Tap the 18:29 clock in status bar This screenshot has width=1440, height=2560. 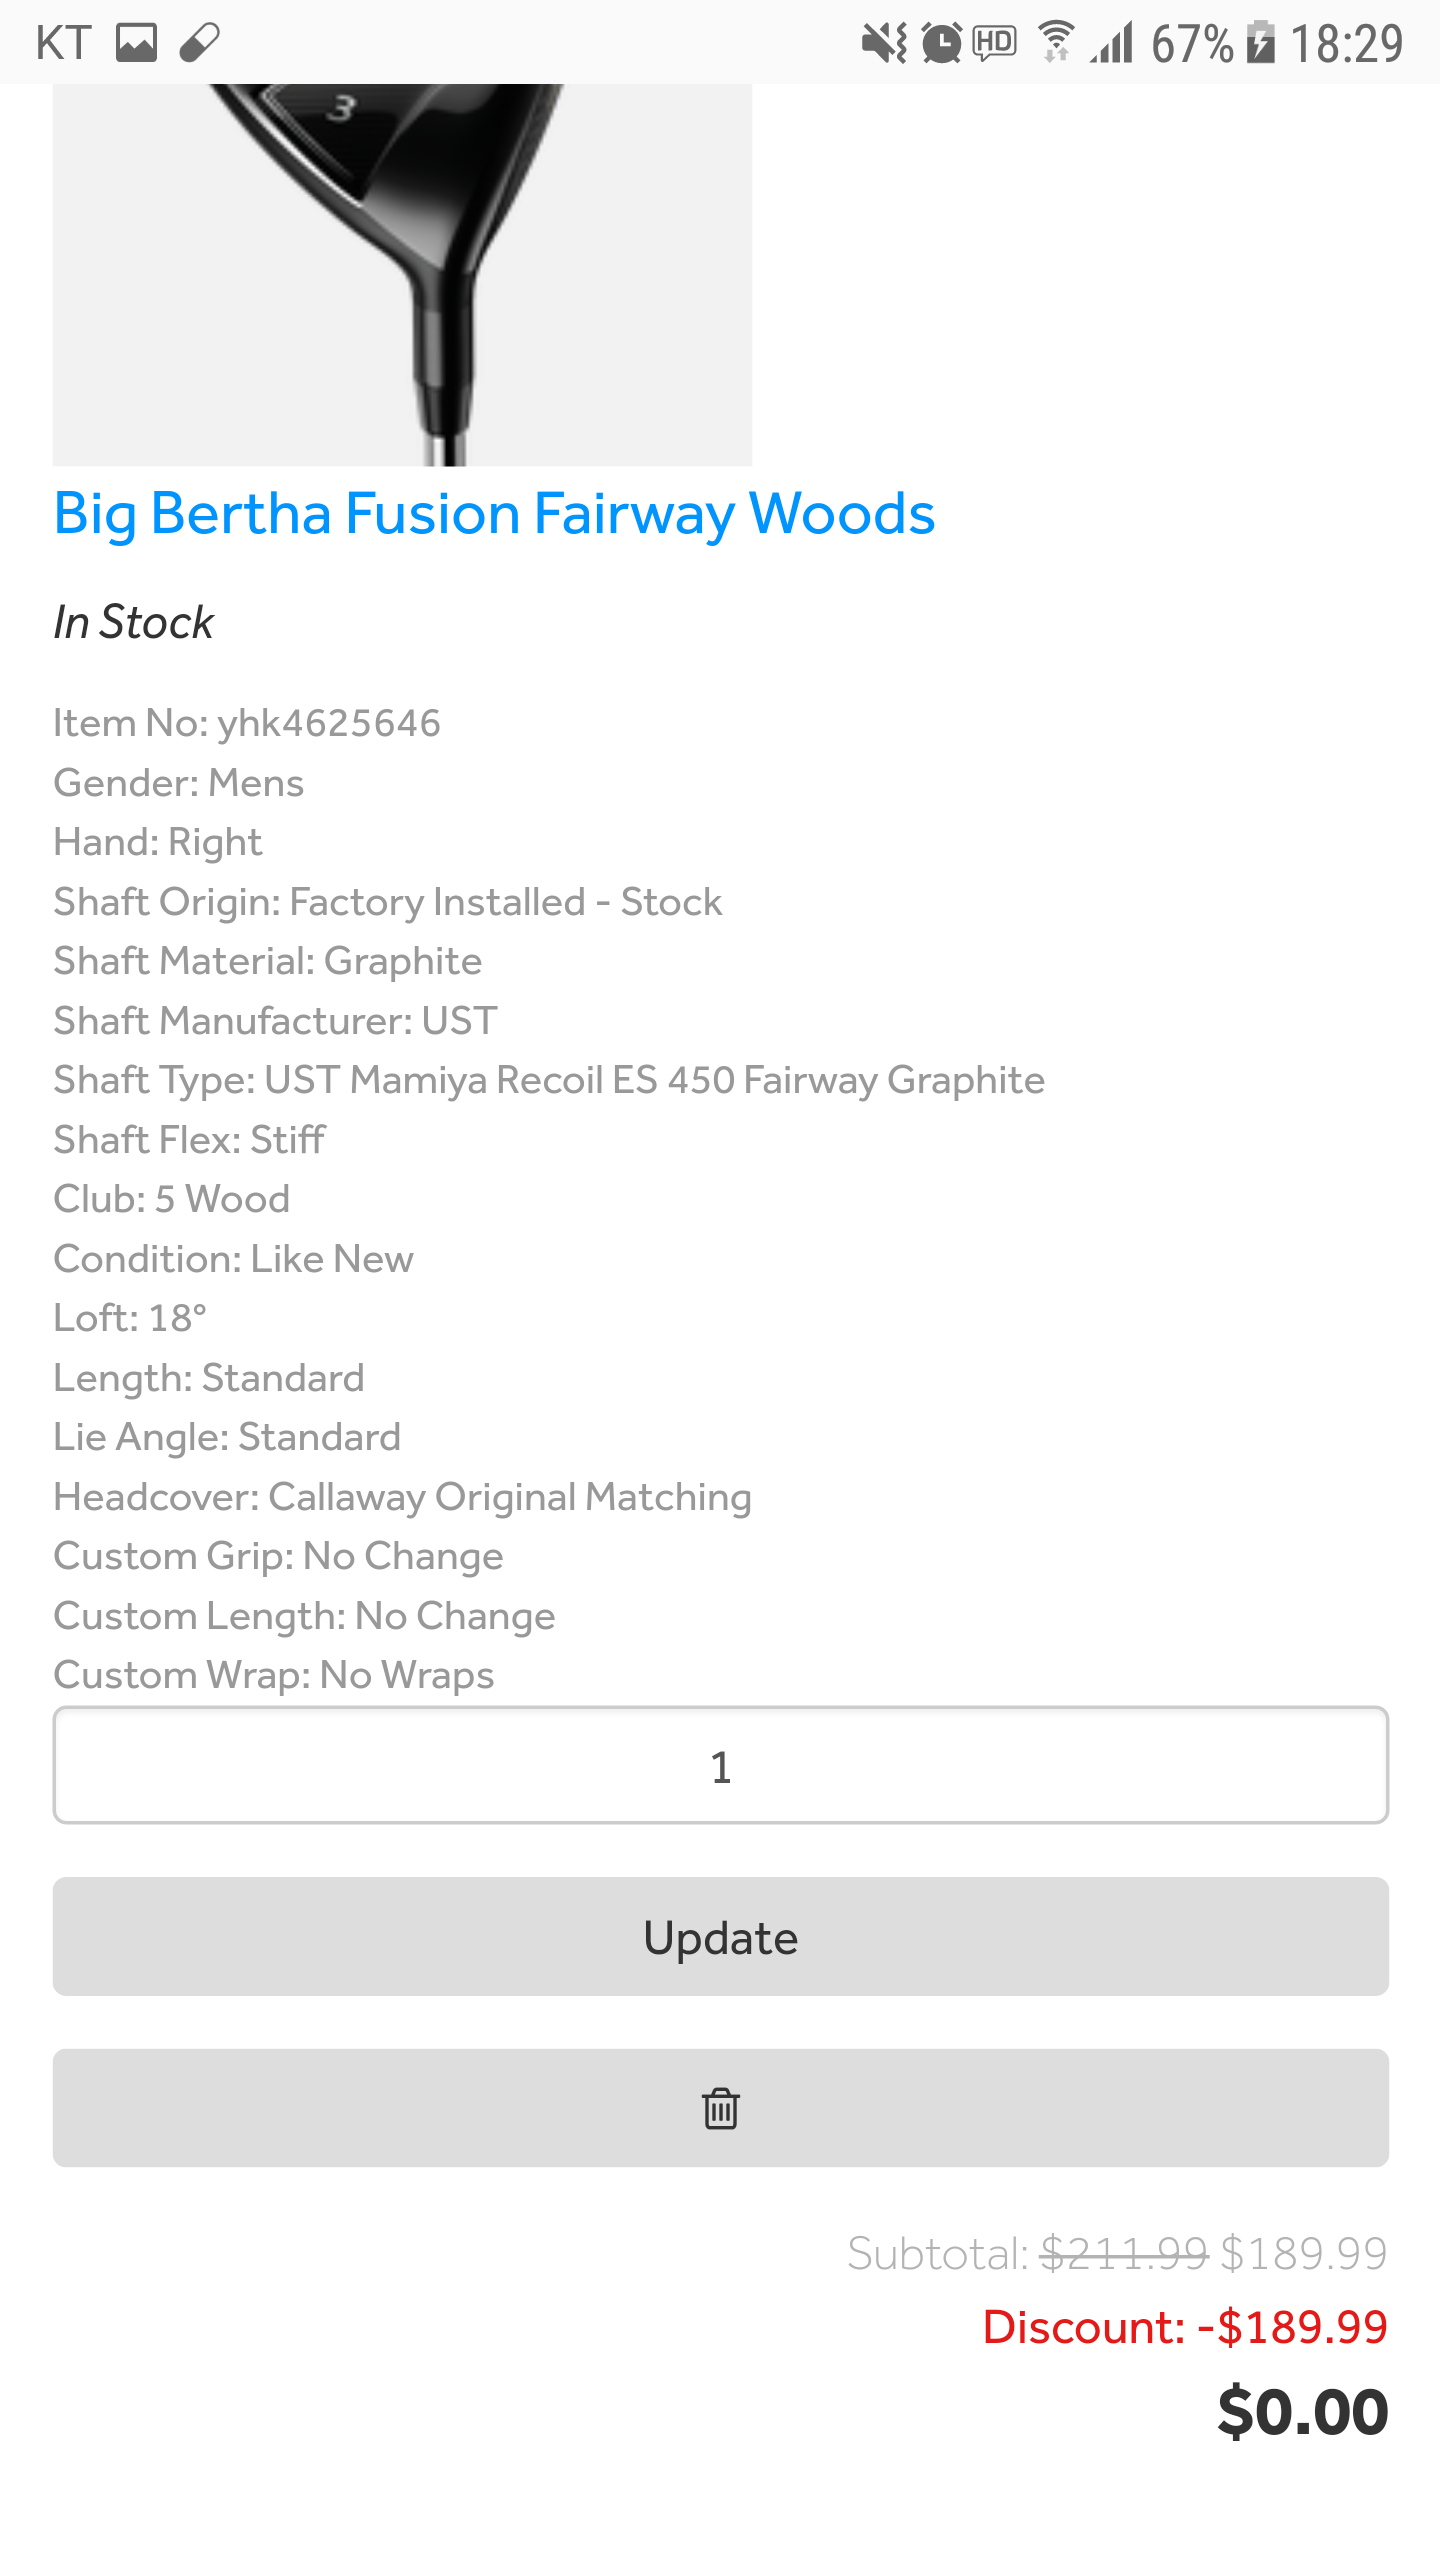tap(1346, 43)
